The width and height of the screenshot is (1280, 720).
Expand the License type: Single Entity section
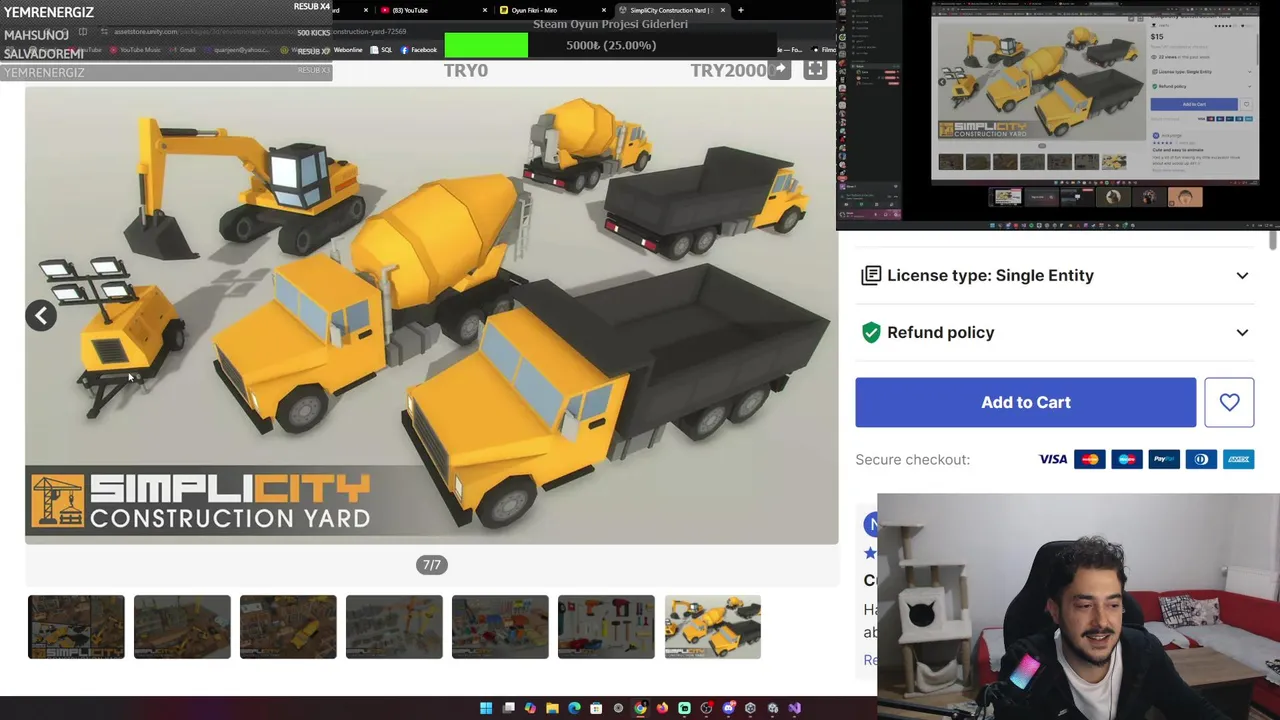1056,275
